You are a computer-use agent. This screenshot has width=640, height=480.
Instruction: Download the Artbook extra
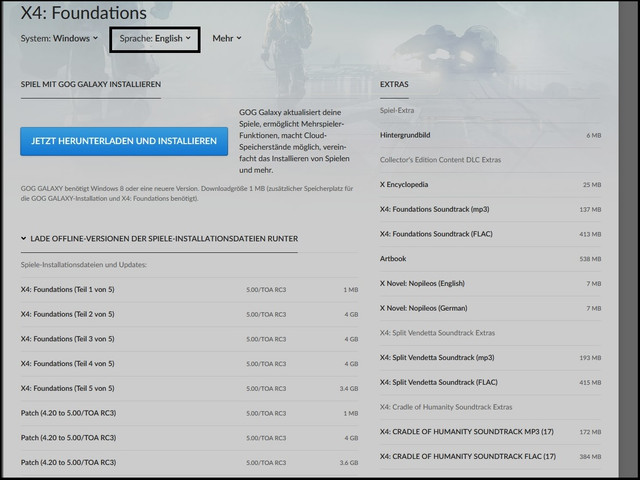click(x=490, y=259)
